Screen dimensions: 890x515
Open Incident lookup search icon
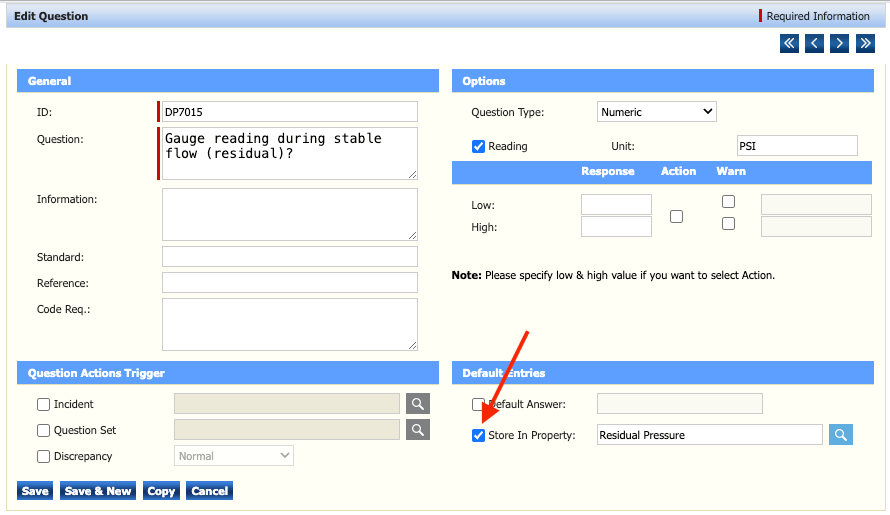(x=418, y=404)
